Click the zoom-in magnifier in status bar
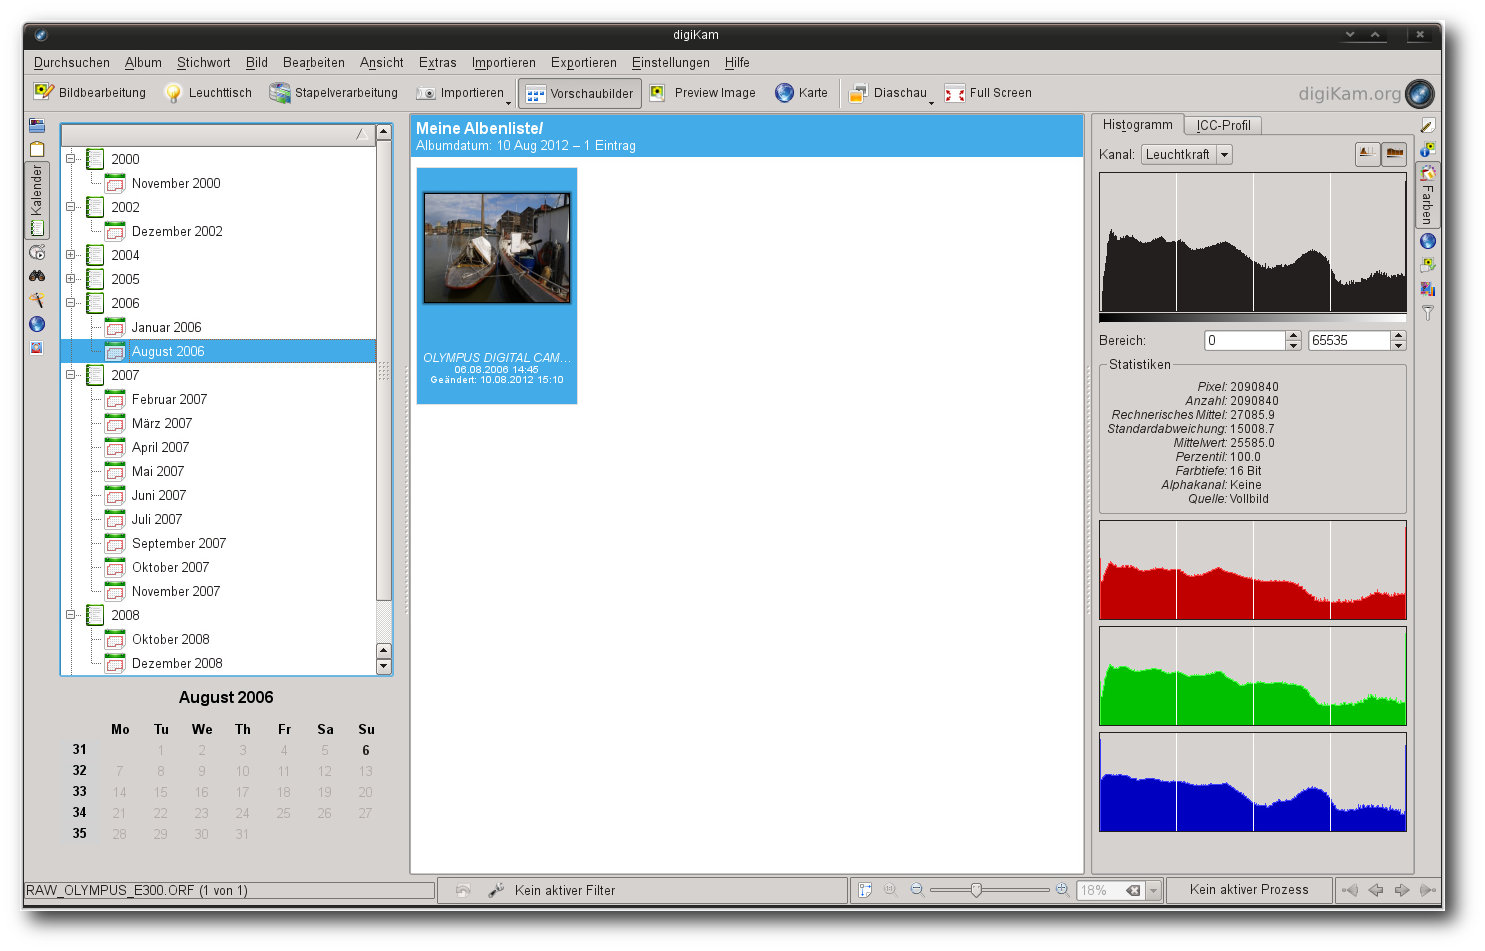The width and height of the screenshot is (1485, 951). (x=1062, y=890)
